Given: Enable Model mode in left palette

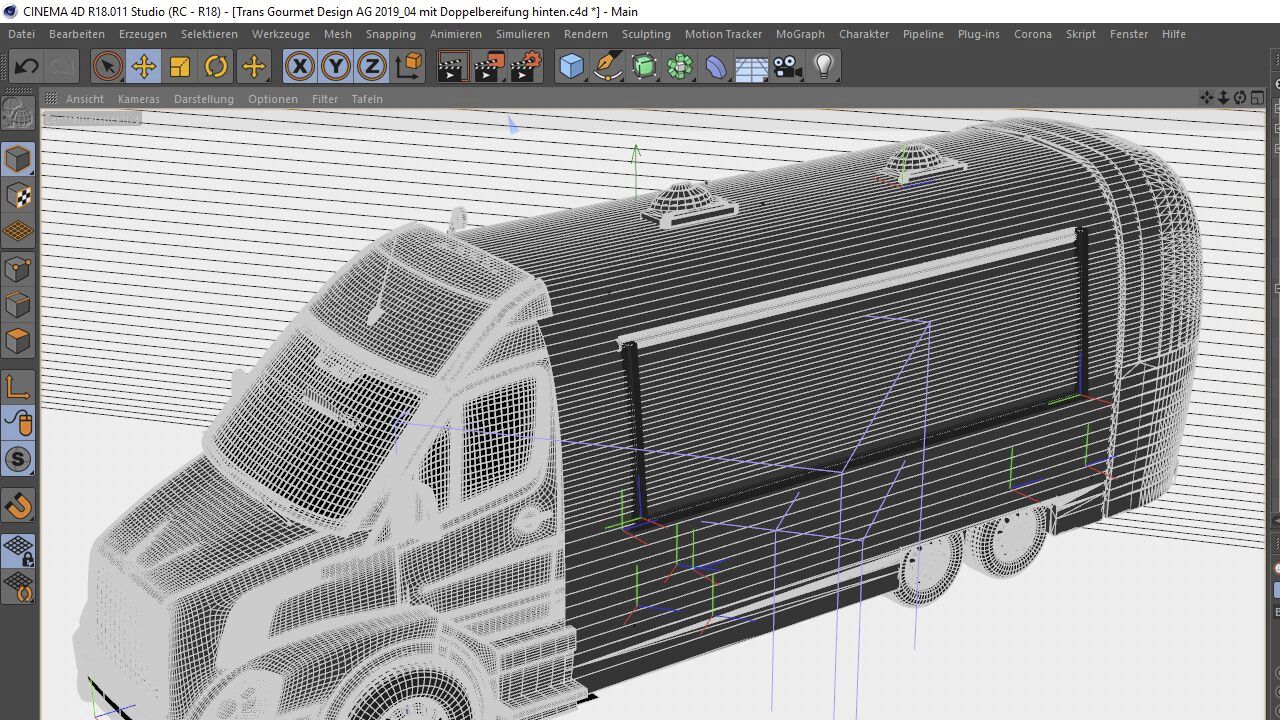Looking at the screenshot, I should point(18,159).
